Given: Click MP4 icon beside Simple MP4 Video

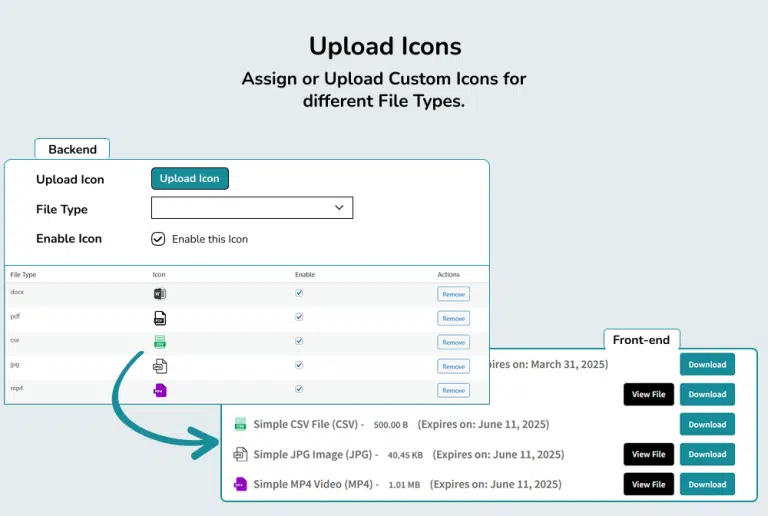Looking at the screenshot, I should tap(240, 484).
